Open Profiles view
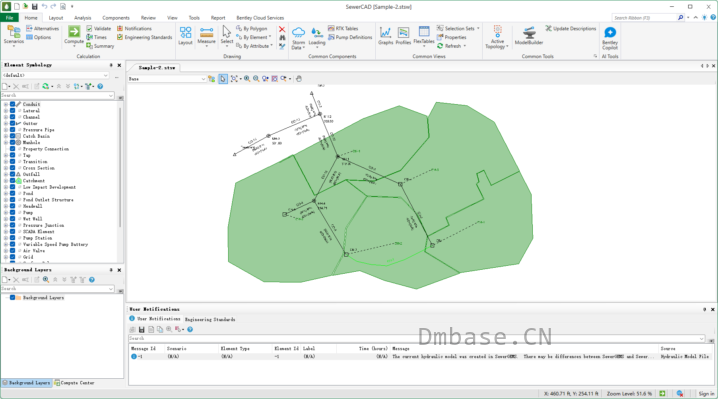The height and width of the screenshot is (399, 718). click(x=403, y=35)
